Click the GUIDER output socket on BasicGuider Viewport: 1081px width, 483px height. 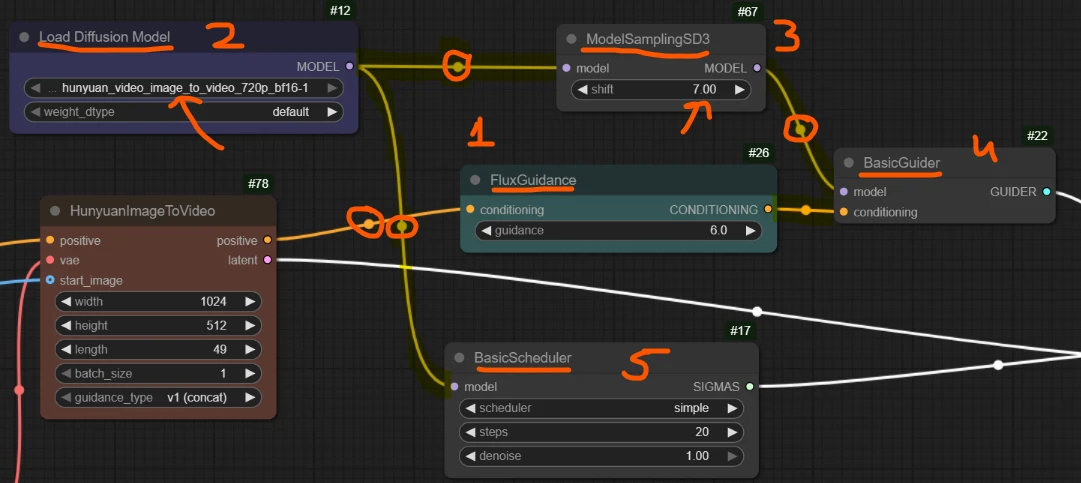pos(1046,191)
